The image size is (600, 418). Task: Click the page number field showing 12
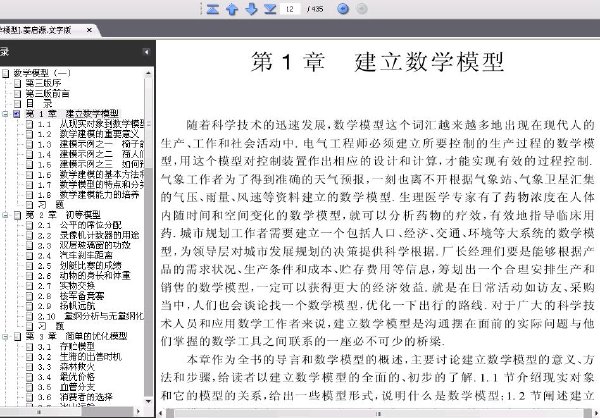(x=290, y=9)
